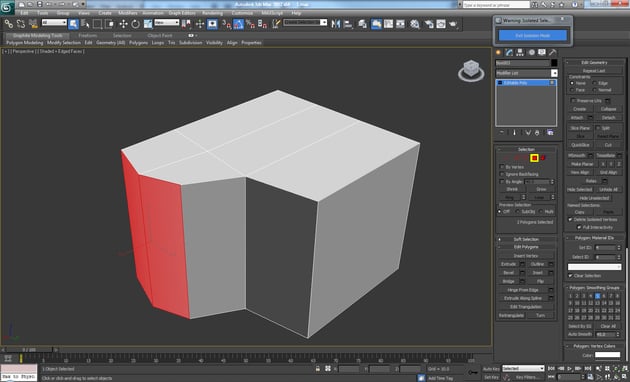Open the Modifiers menu
This screenshot has width=630, height=382.
tap(128, 13)
